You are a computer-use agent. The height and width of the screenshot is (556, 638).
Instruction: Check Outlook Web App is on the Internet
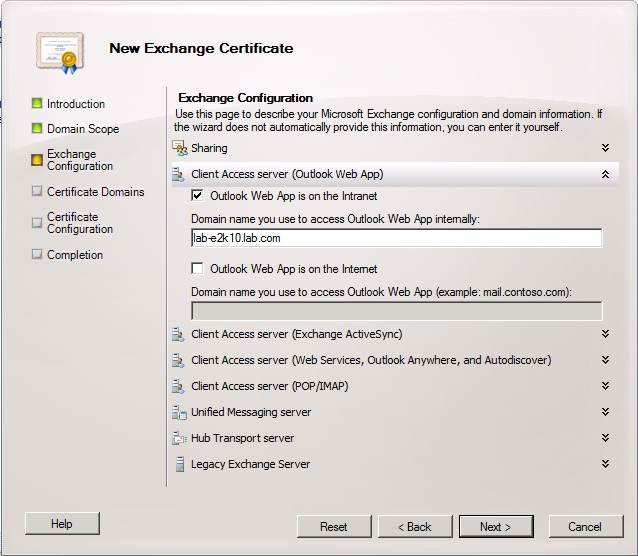[x=197, y=269]
